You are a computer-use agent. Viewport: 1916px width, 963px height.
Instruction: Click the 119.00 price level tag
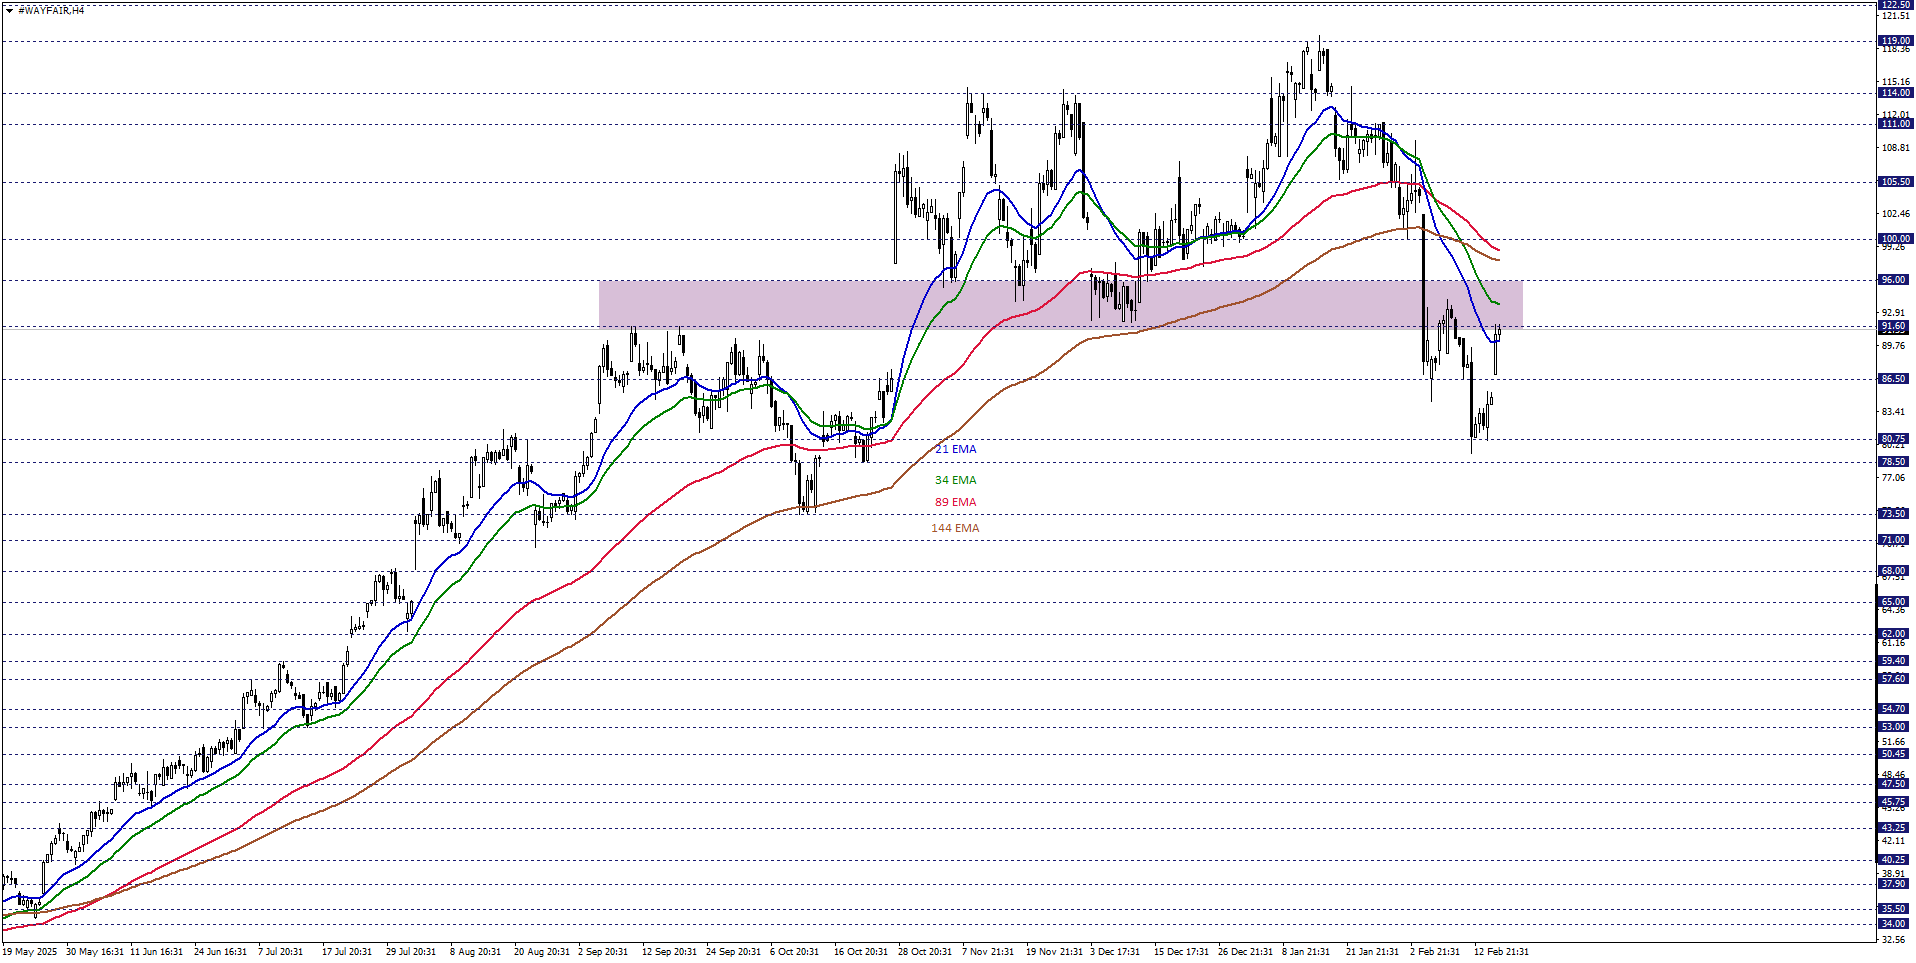click(x=1895, y=41)
